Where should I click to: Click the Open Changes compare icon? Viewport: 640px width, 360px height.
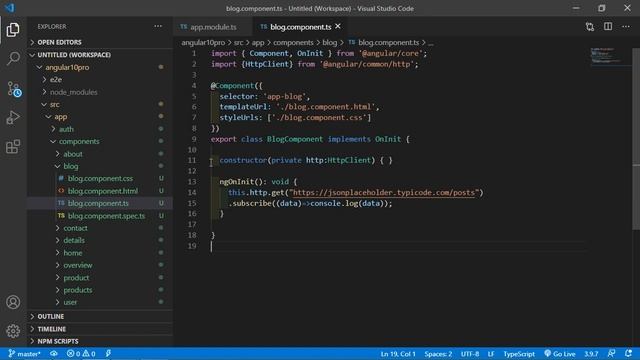(589, 27)
